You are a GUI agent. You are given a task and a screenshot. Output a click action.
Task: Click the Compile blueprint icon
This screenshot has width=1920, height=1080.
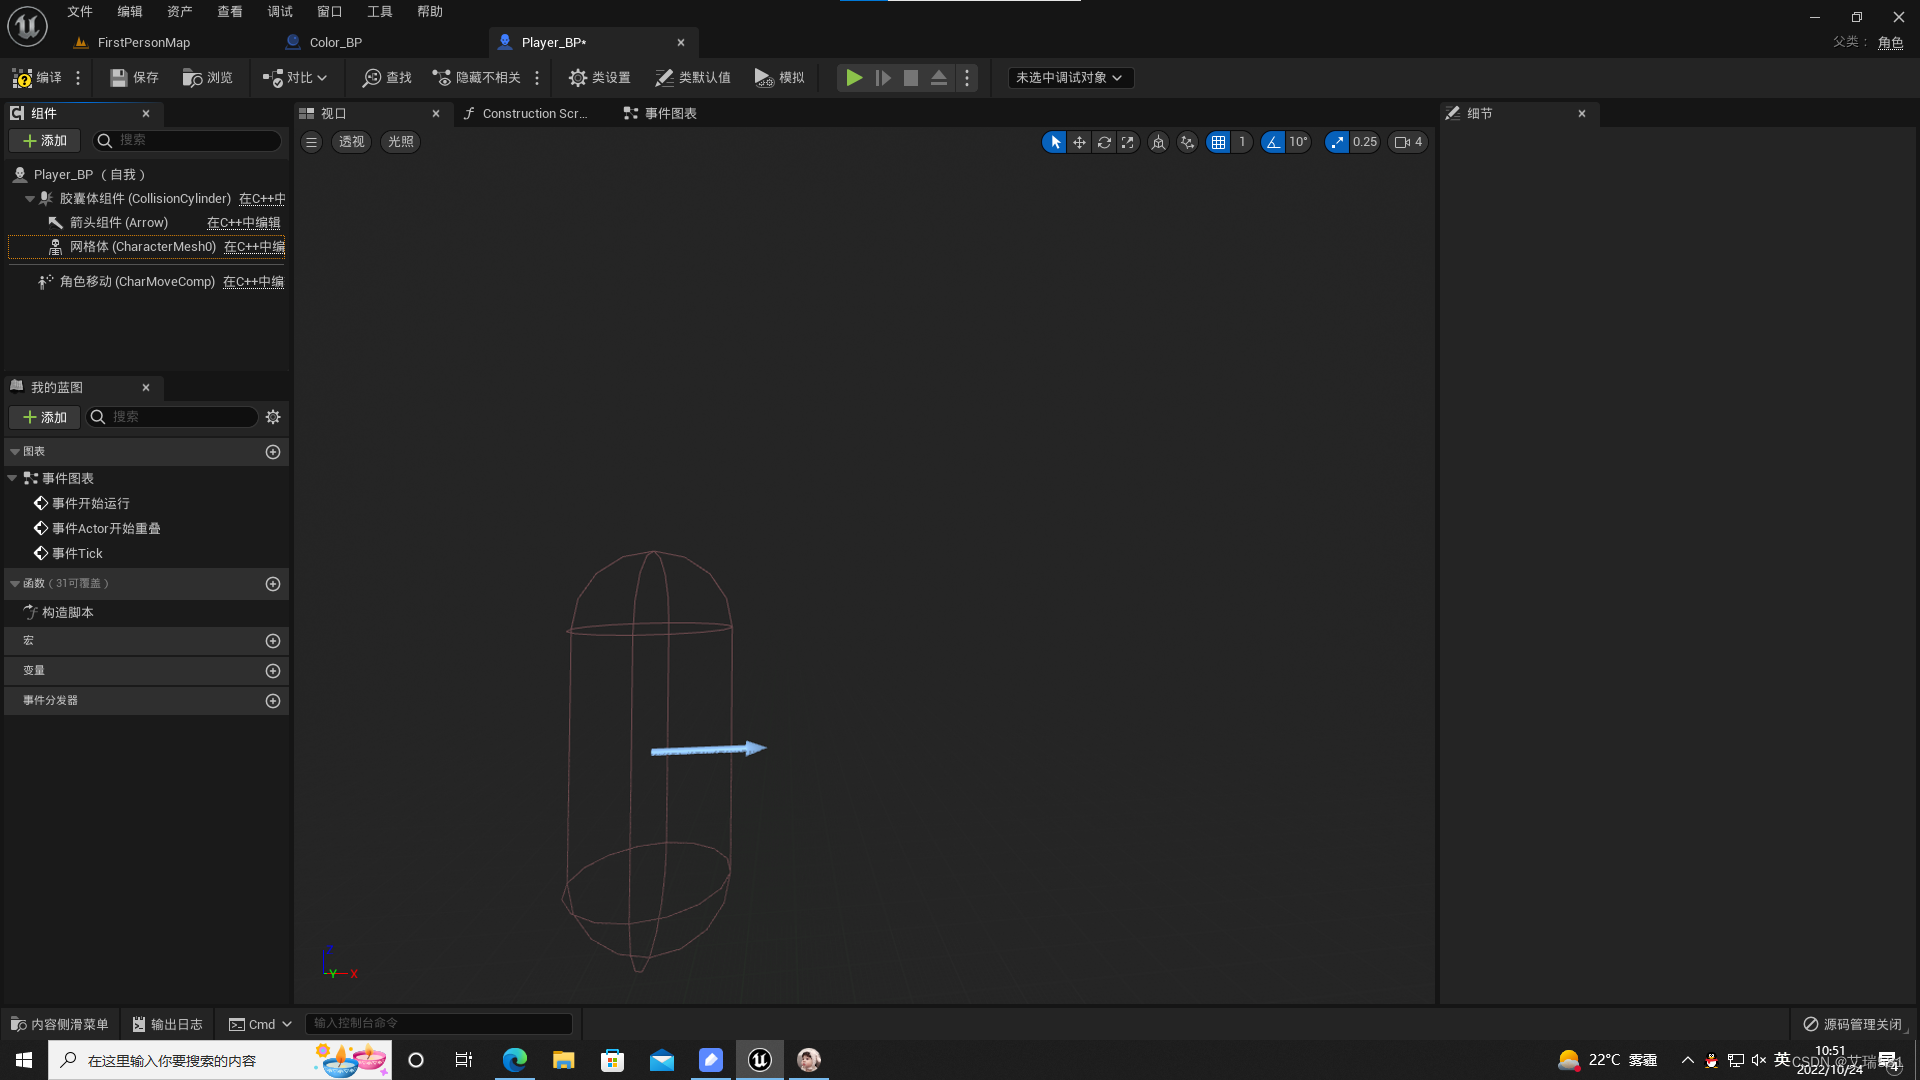coord(22,78)
